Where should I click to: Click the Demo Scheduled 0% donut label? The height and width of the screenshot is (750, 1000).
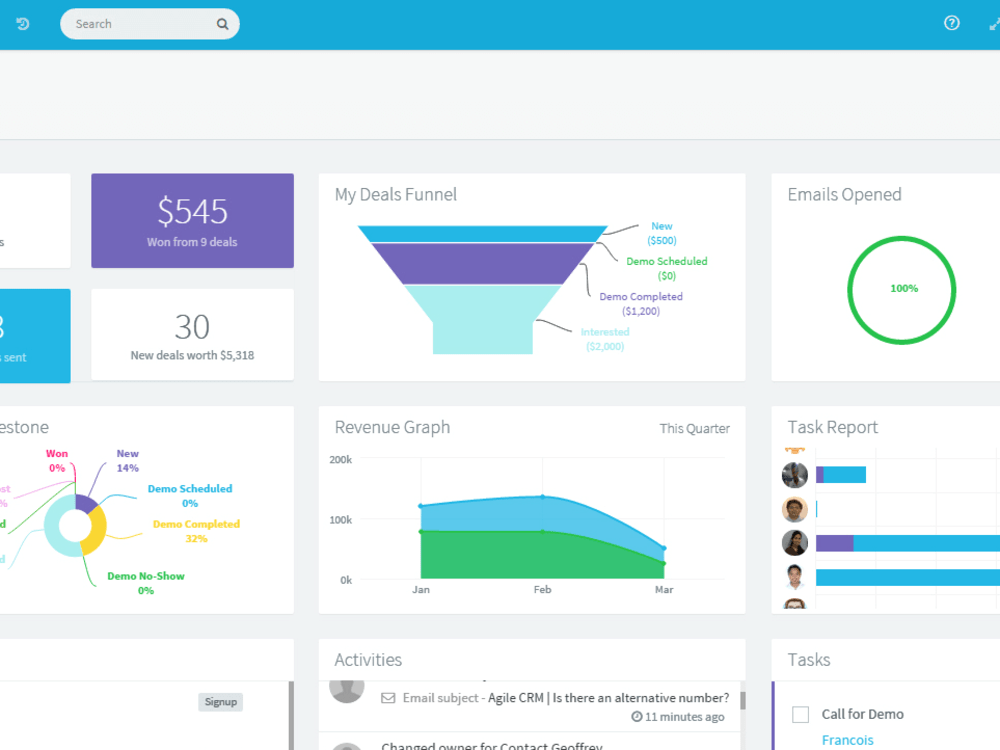[190, 496]
